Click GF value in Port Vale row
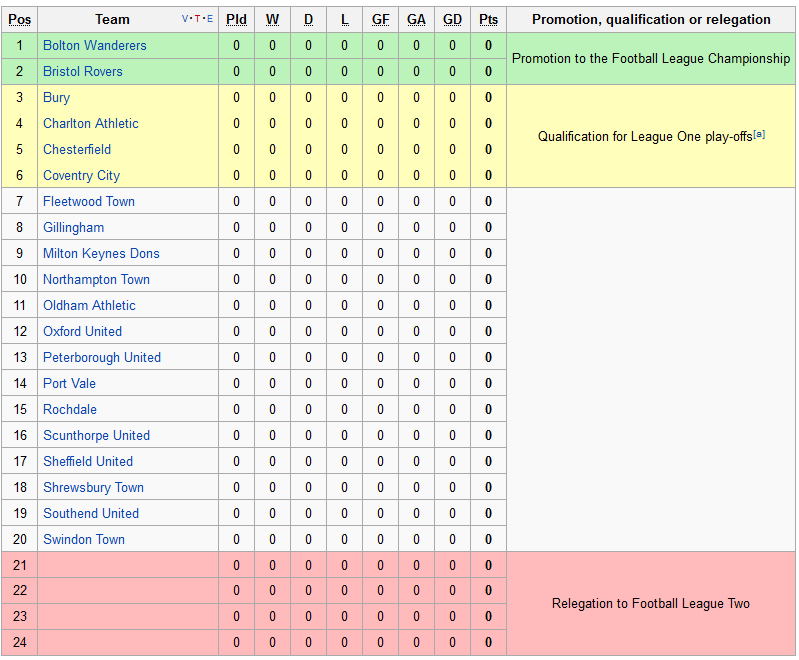Screen dimensions: 799x660 (x=381, y=383)
